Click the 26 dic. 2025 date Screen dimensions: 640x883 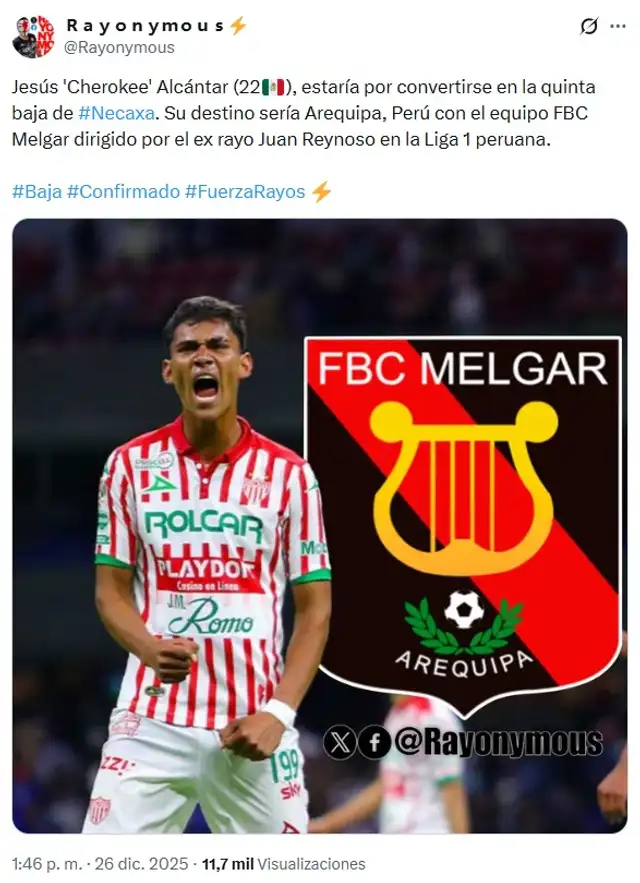(x=141, y=864)
